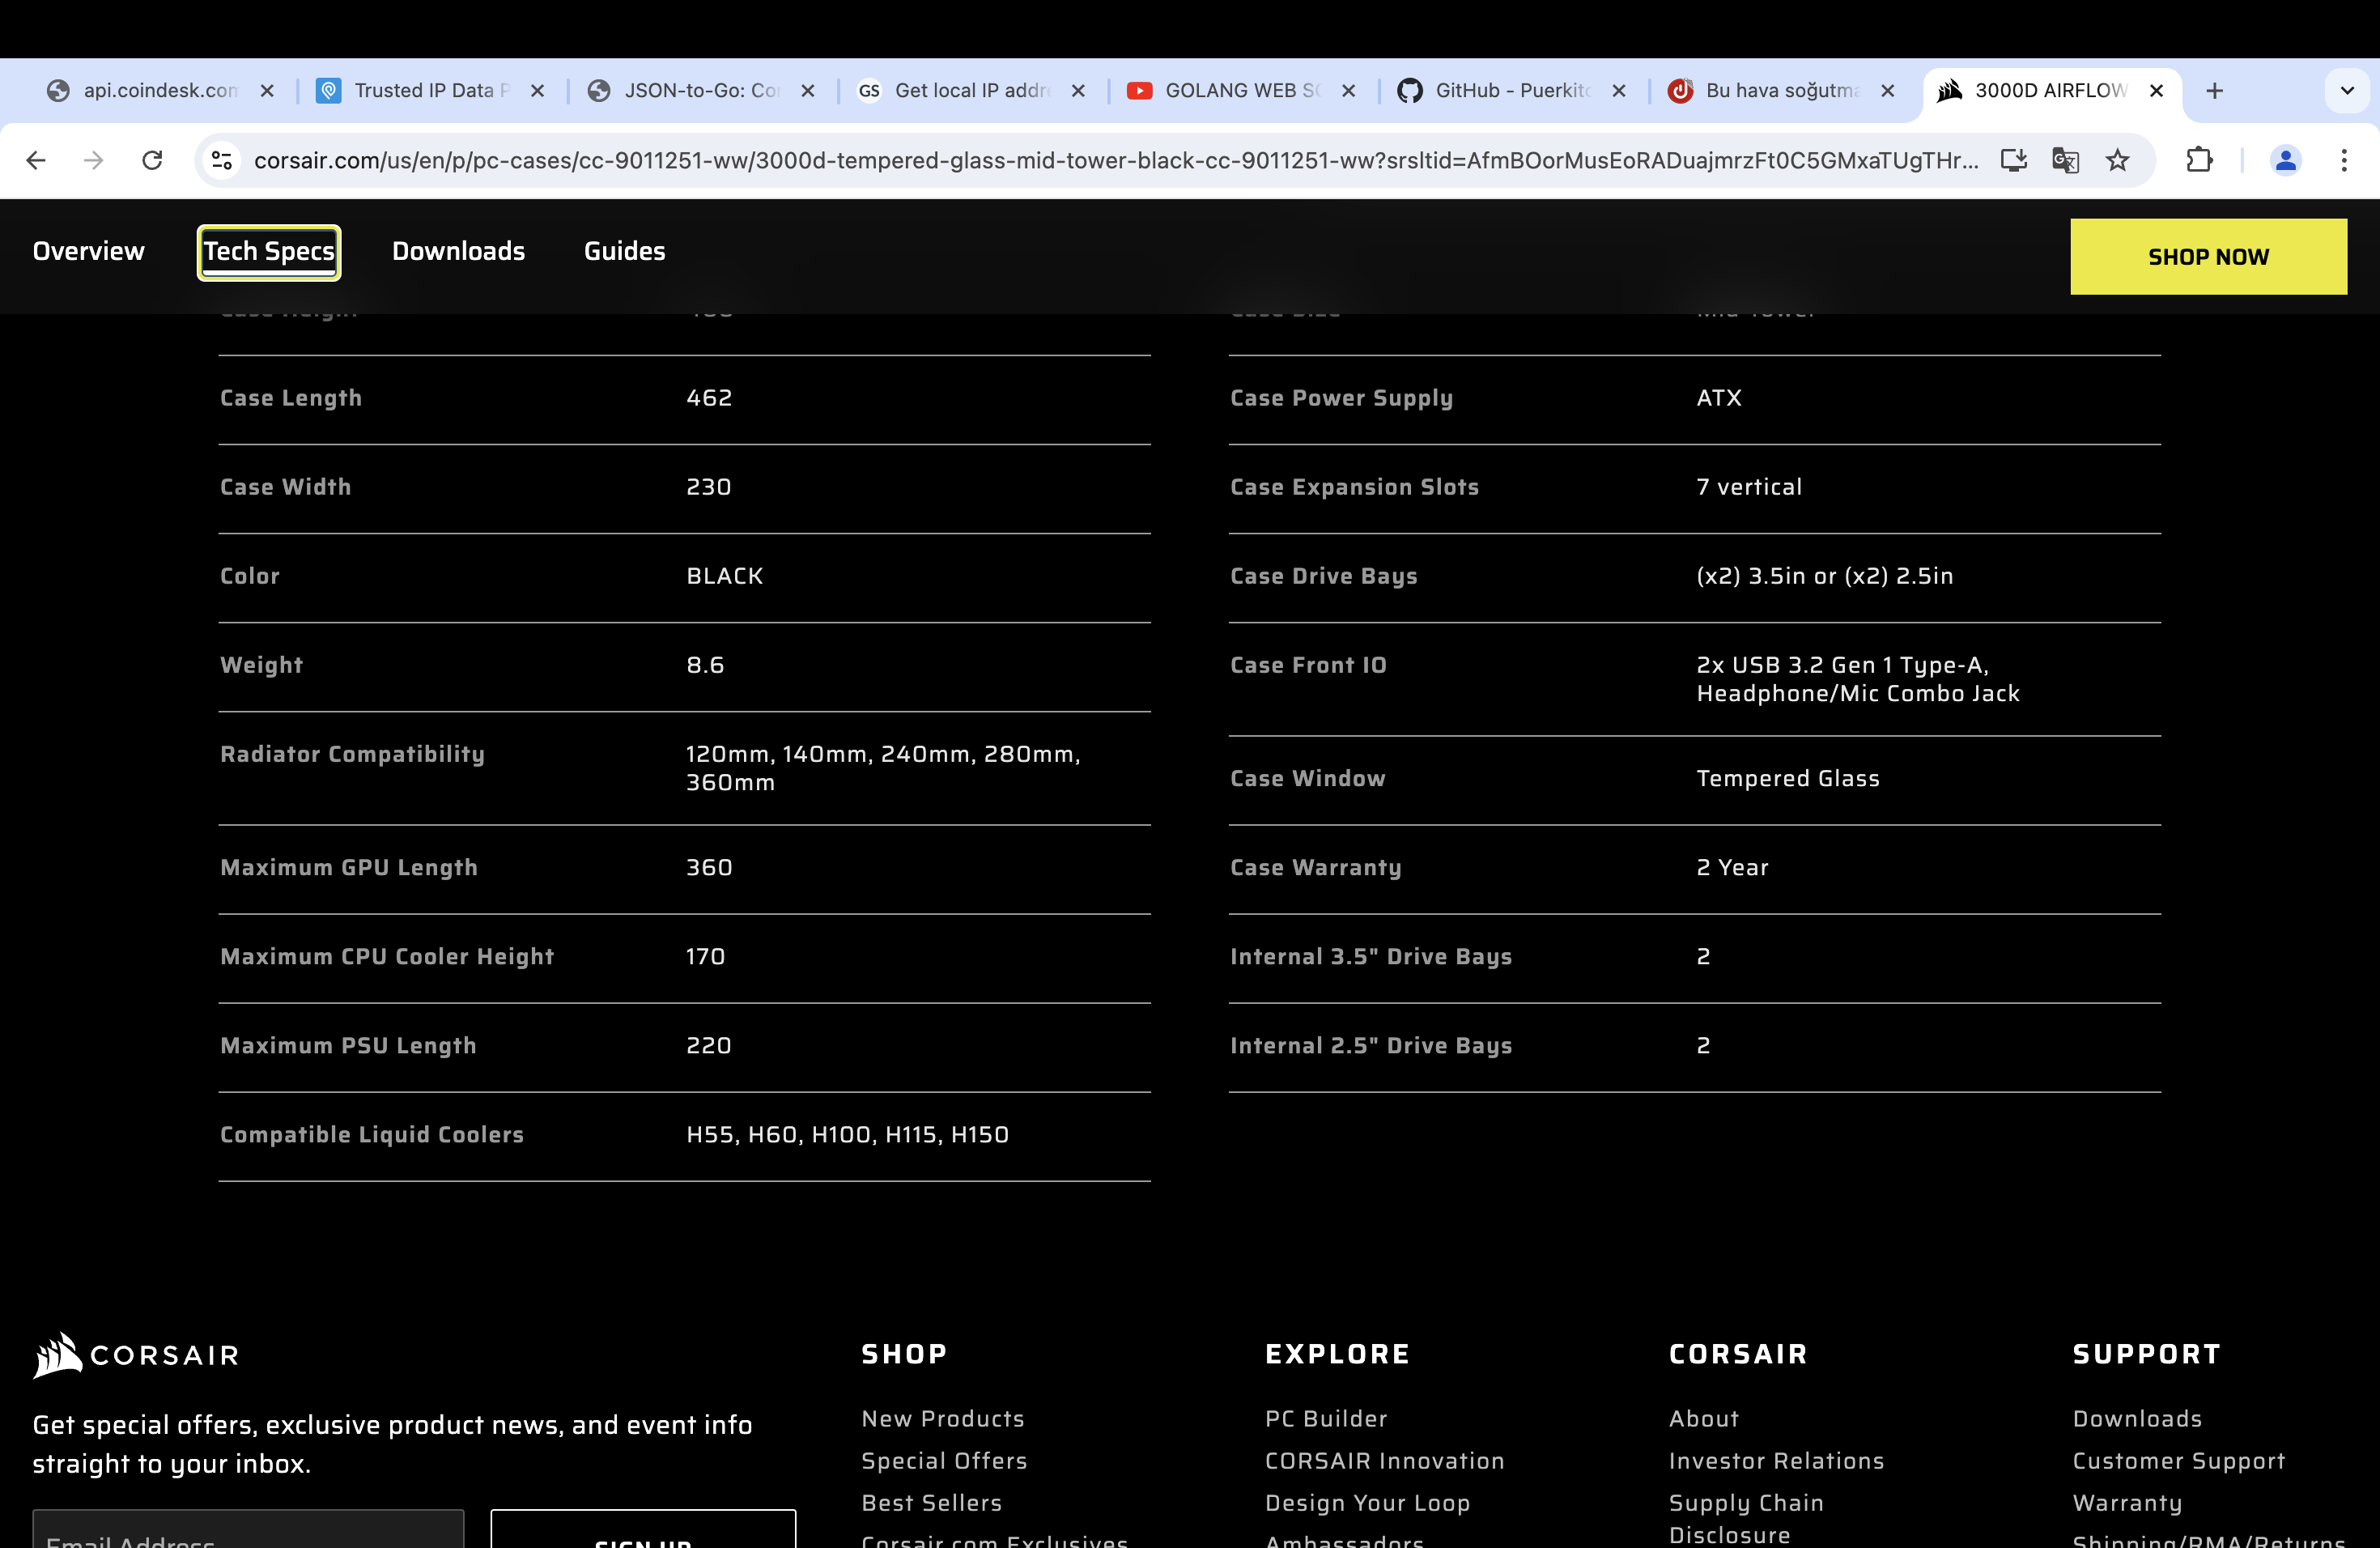
Task: Reload the Corsair page
Action: 152,160
